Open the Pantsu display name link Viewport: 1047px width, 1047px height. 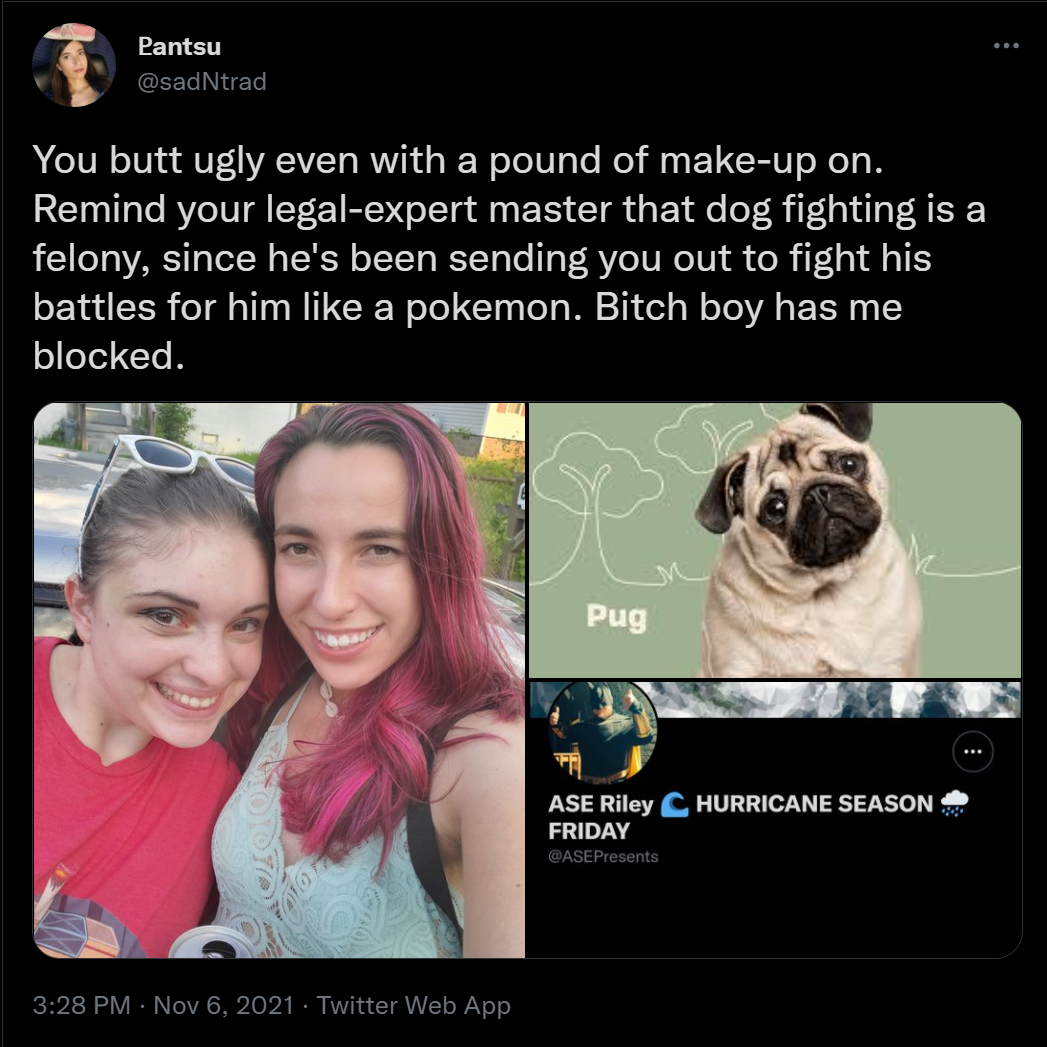(179, 46)
